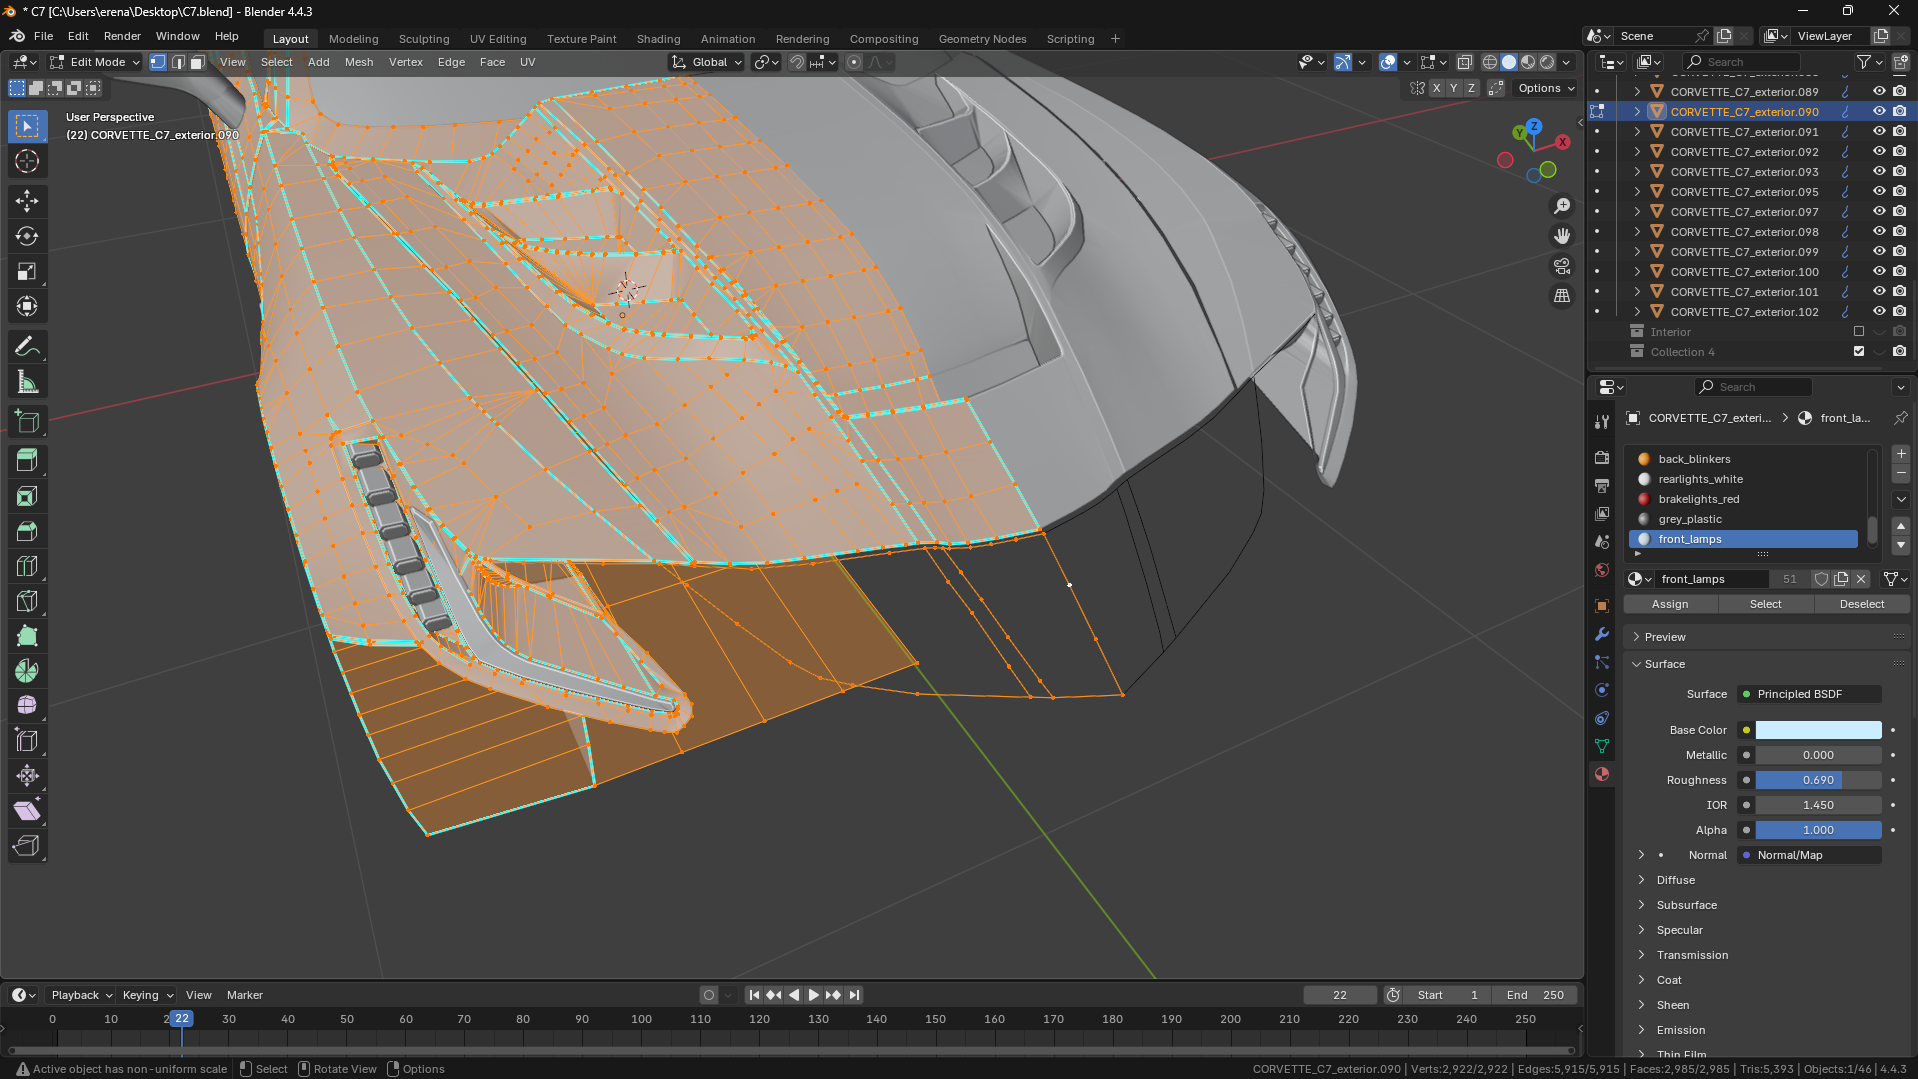Choose the Bevel tool
The height and width of the screenshot is (1079, 1918).
point(27,531)
